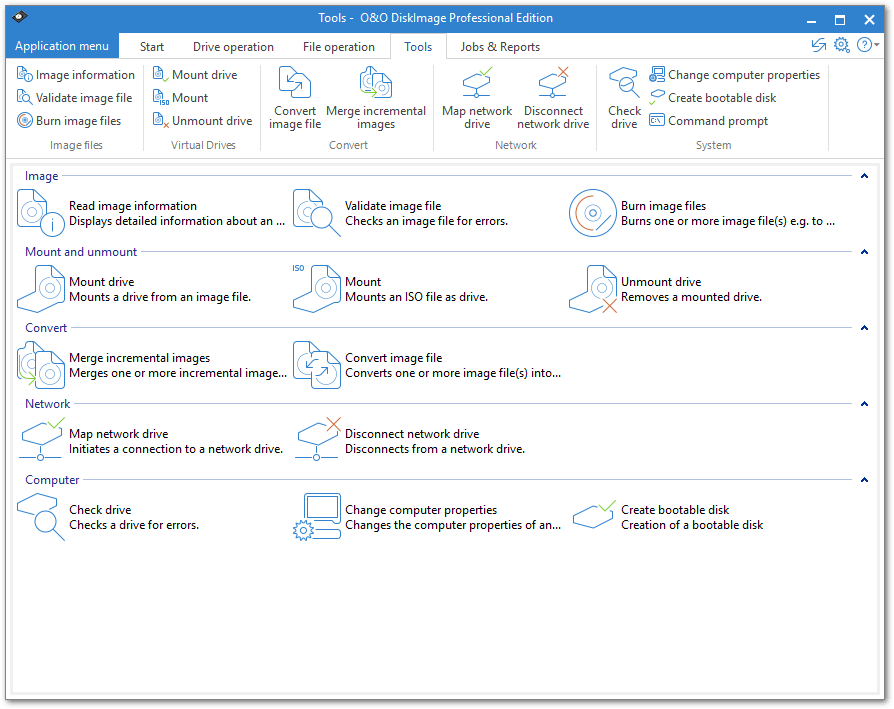The width and height of the screenshot is (894, 709).
Task: Click 'Removes a mounted drive.' description
Action: (692, 297)
